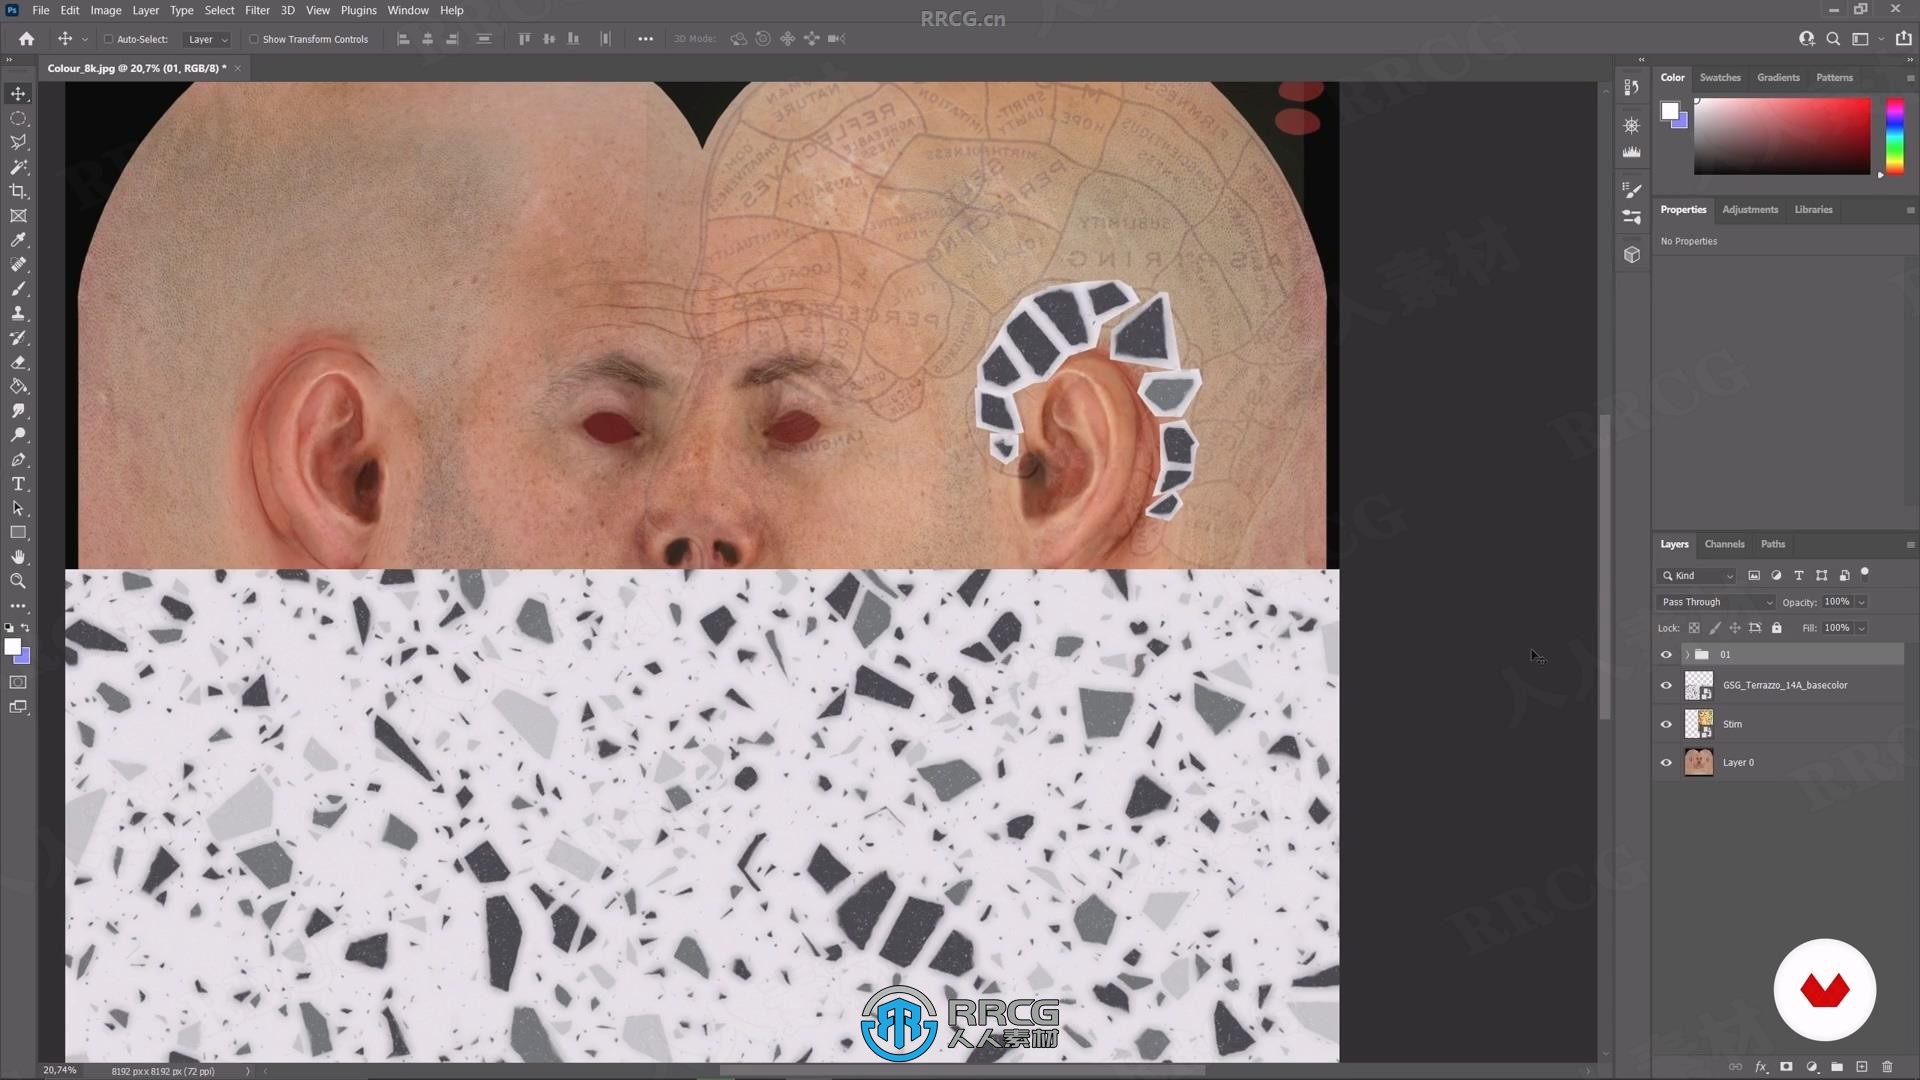Click the more options ellipsis in options bar
The height and width of the screenshot is (1080, 1920).
coord(645,39)
